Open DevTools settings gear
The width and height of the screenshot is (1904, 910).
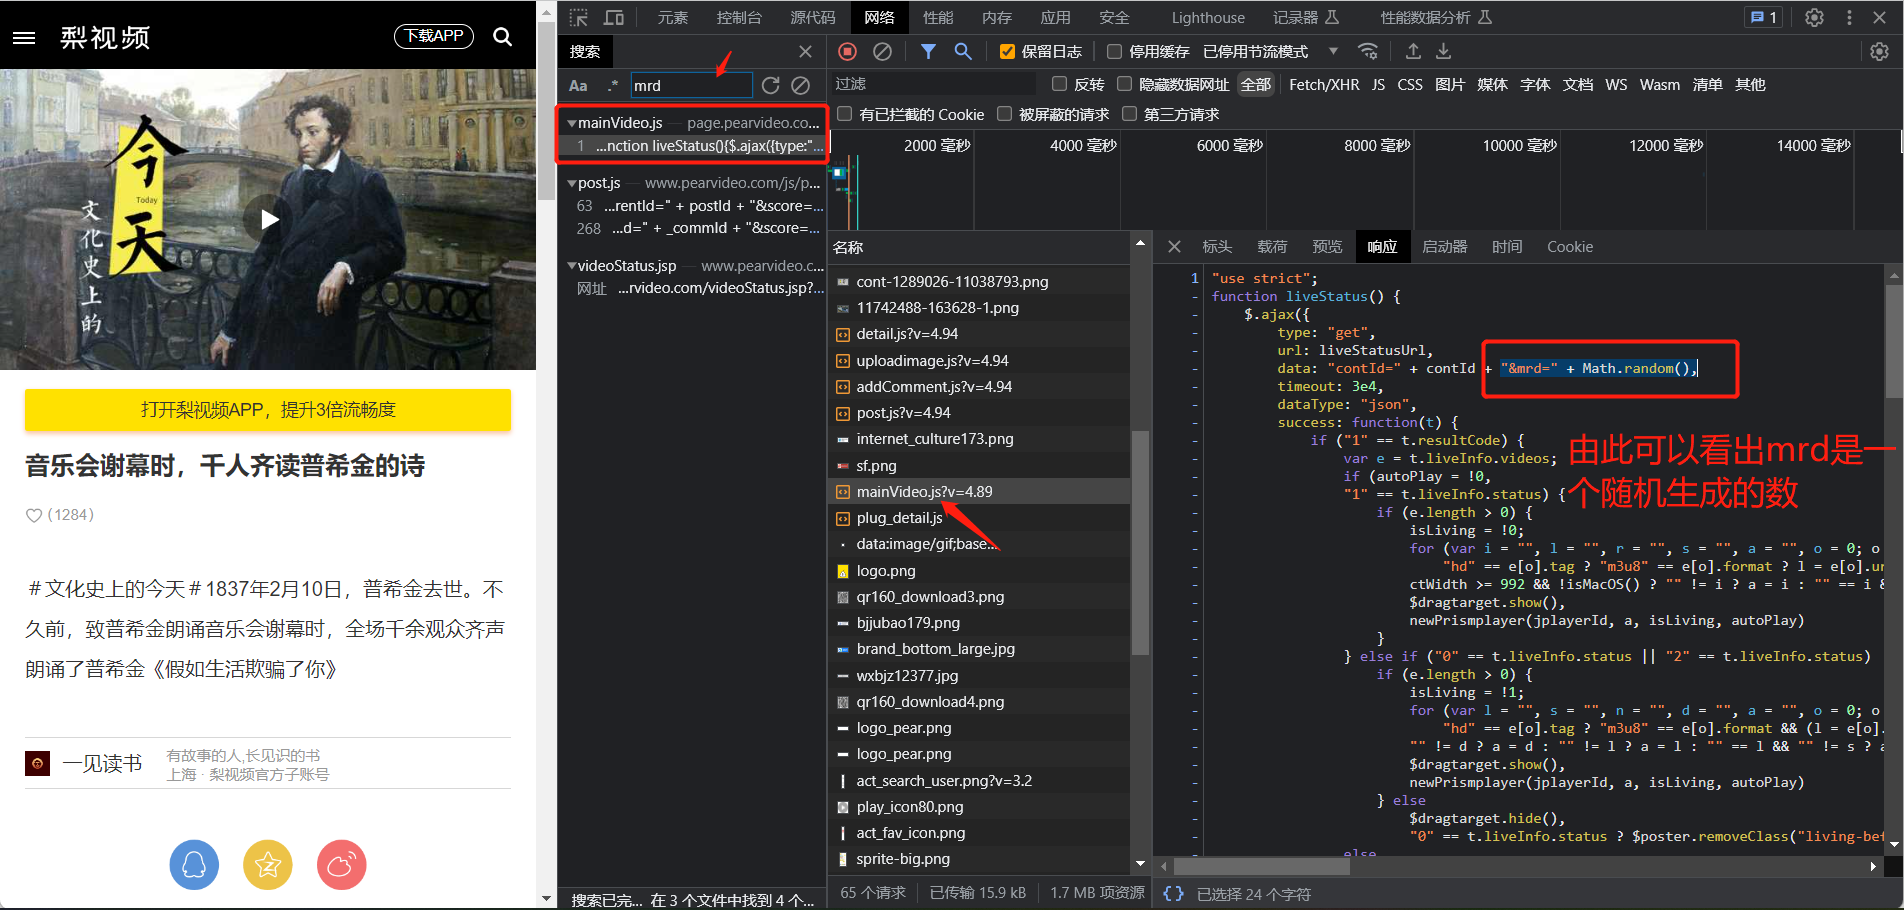coord(1814,18)
